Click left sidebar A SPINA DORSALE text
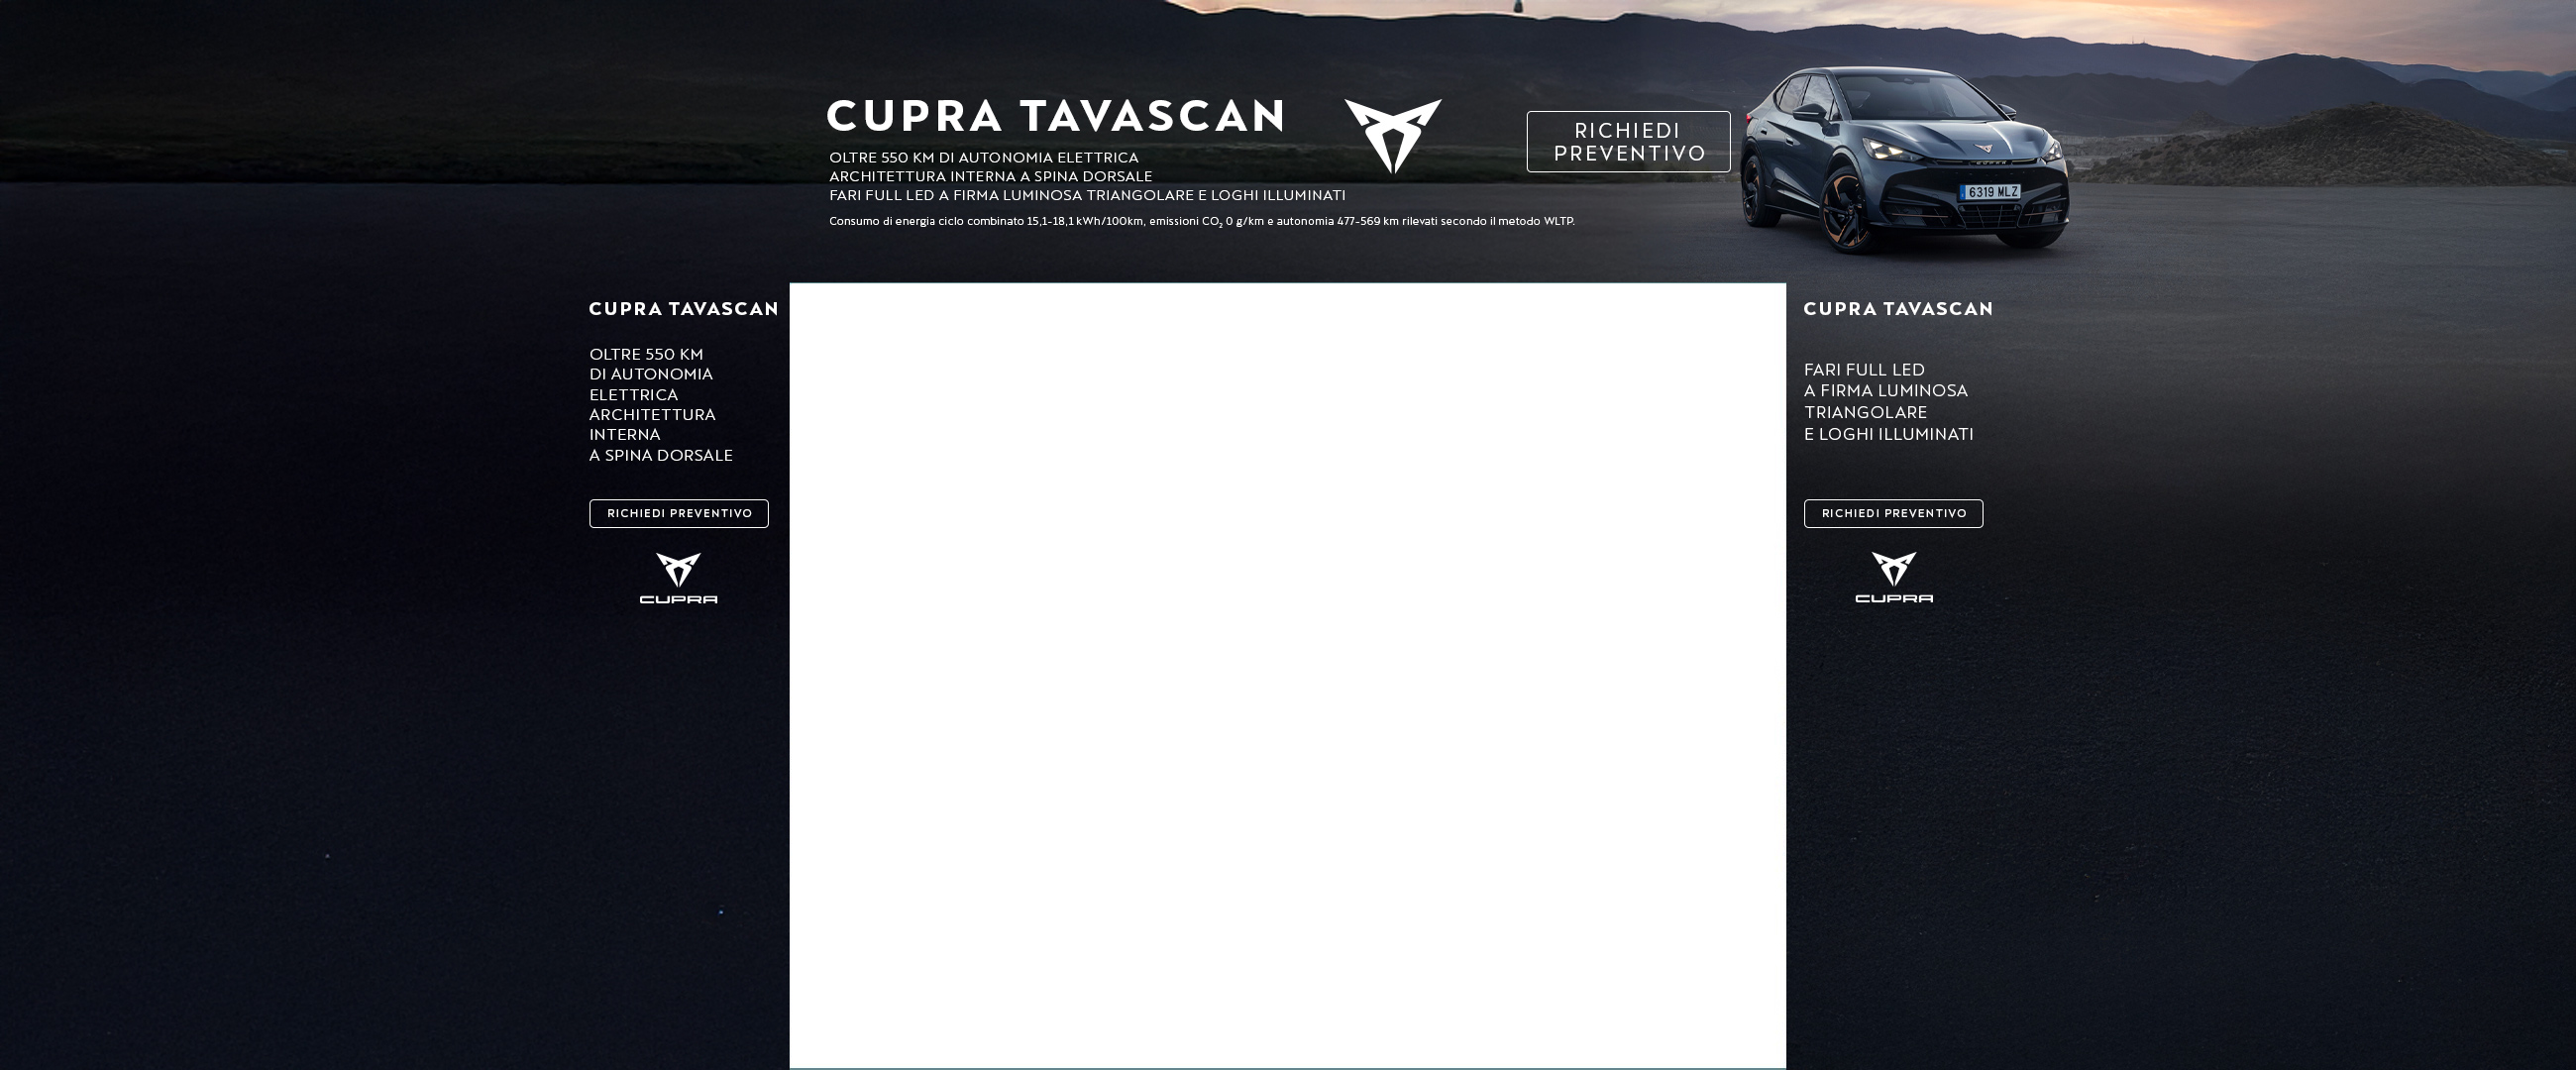Viewport: 2576px width, 1070px height. pyautogui.click(x=660, y=456)
